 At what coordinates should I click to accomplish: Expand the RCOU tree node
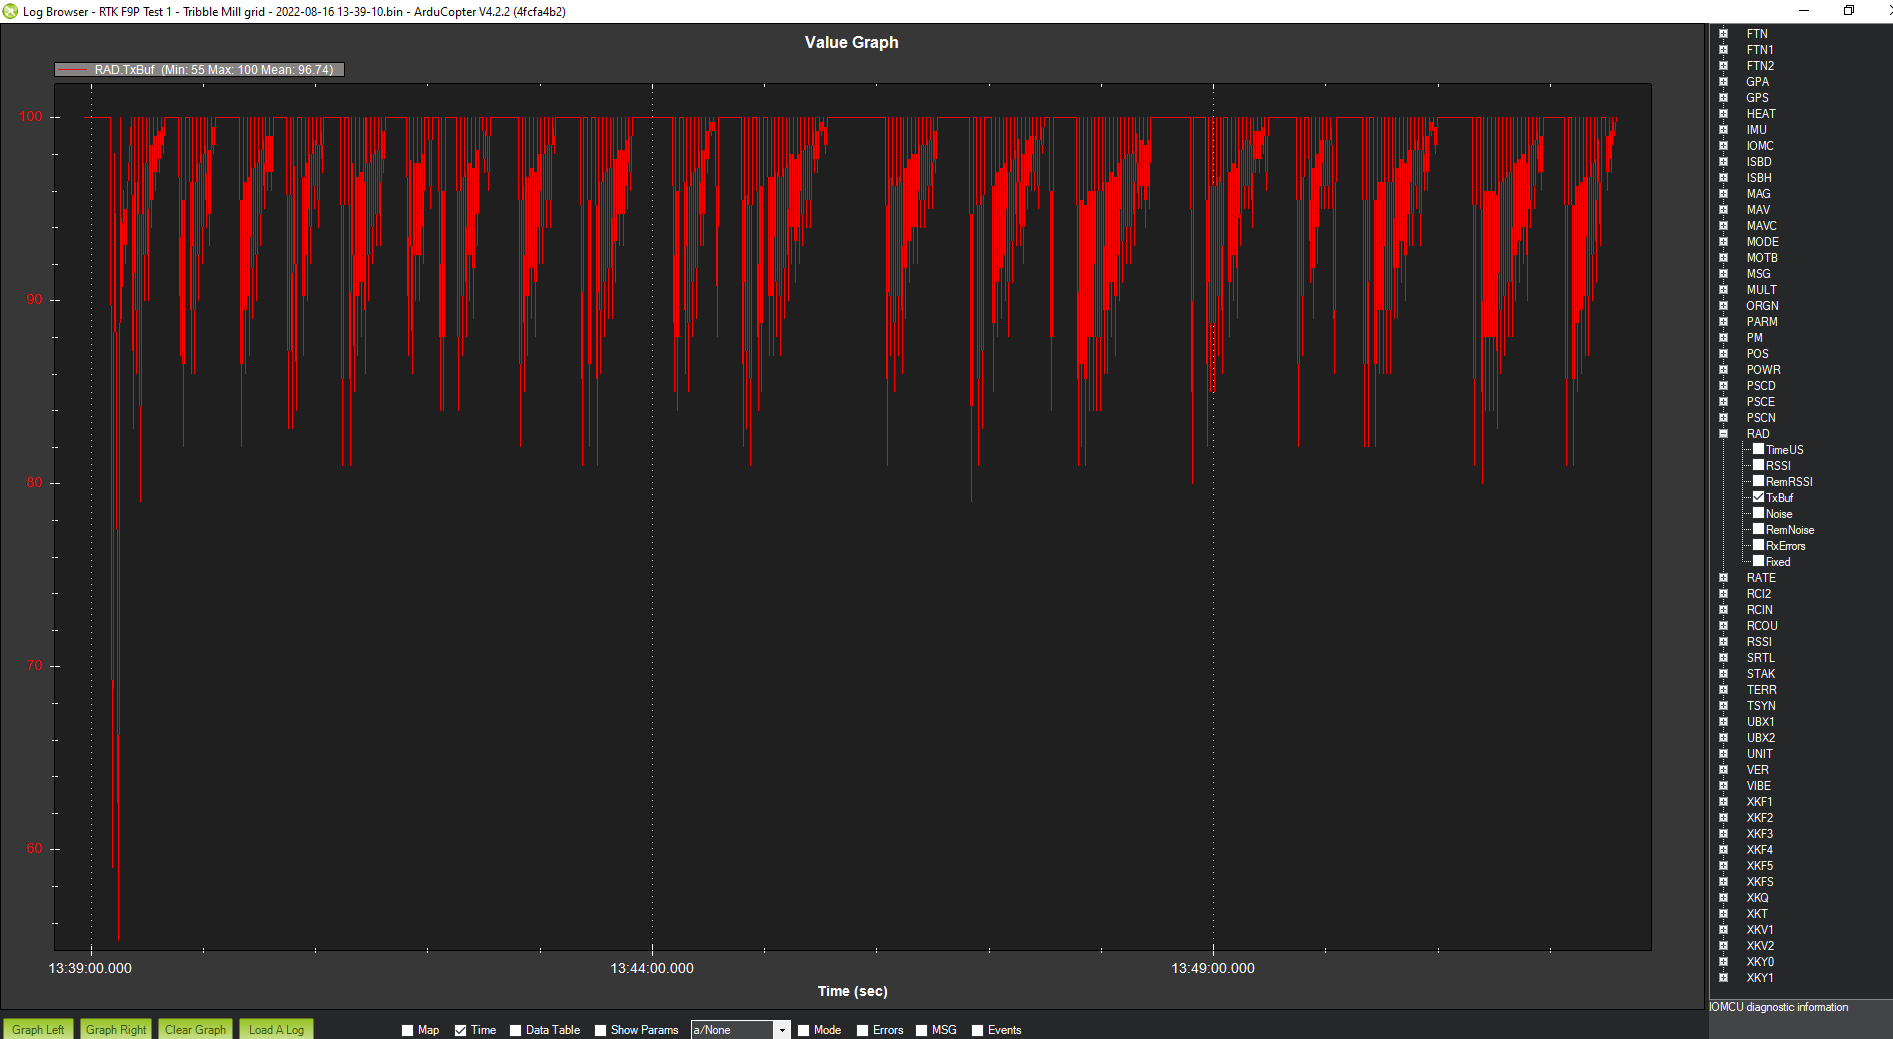1723,625
